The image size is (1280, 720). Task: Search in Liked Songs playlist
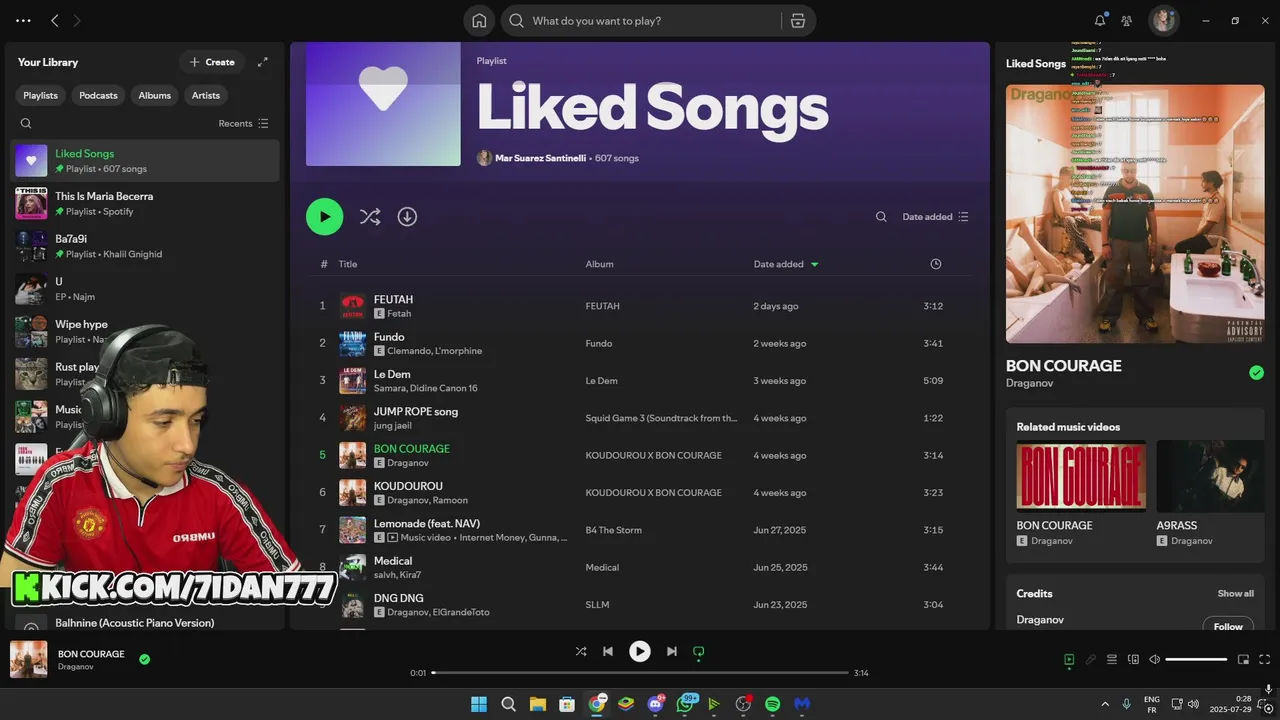click(881, 217)
